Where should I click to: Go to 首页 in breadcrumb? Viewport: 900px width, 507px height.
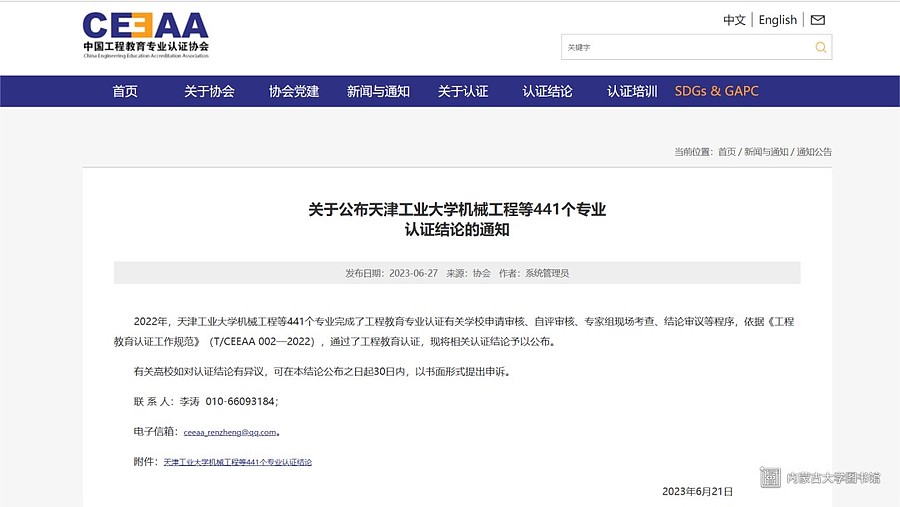[x=727, y=152]
